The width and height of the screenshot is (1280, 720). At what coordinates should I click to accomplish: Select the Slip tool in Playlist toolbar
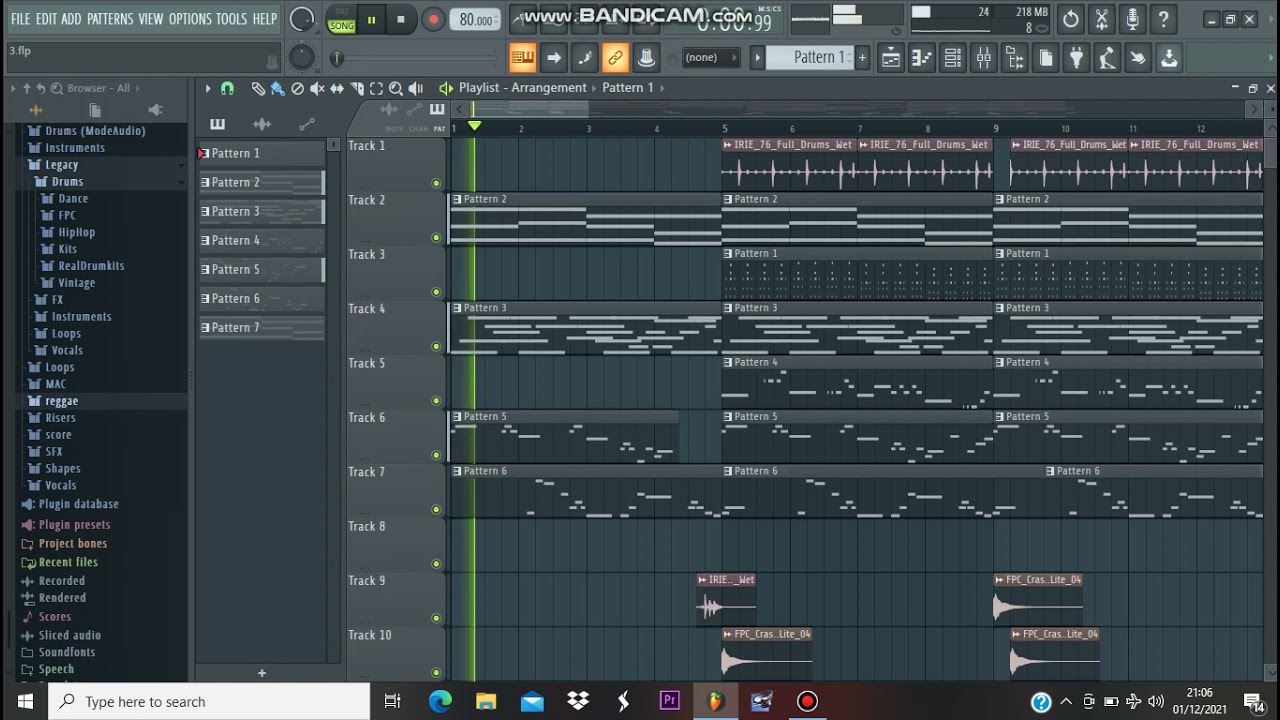coord(337,88)
